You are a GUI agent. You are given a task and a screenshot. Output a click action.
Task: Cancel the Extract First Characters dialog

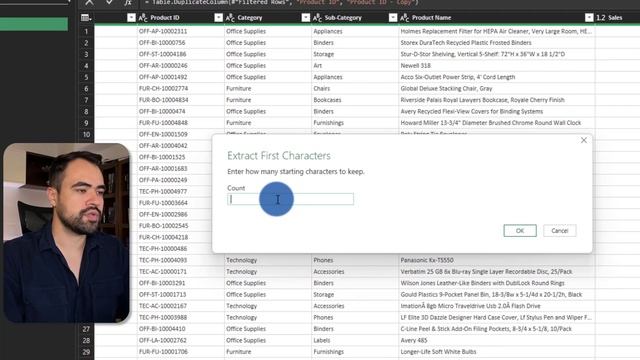click(x=560, y=231)
